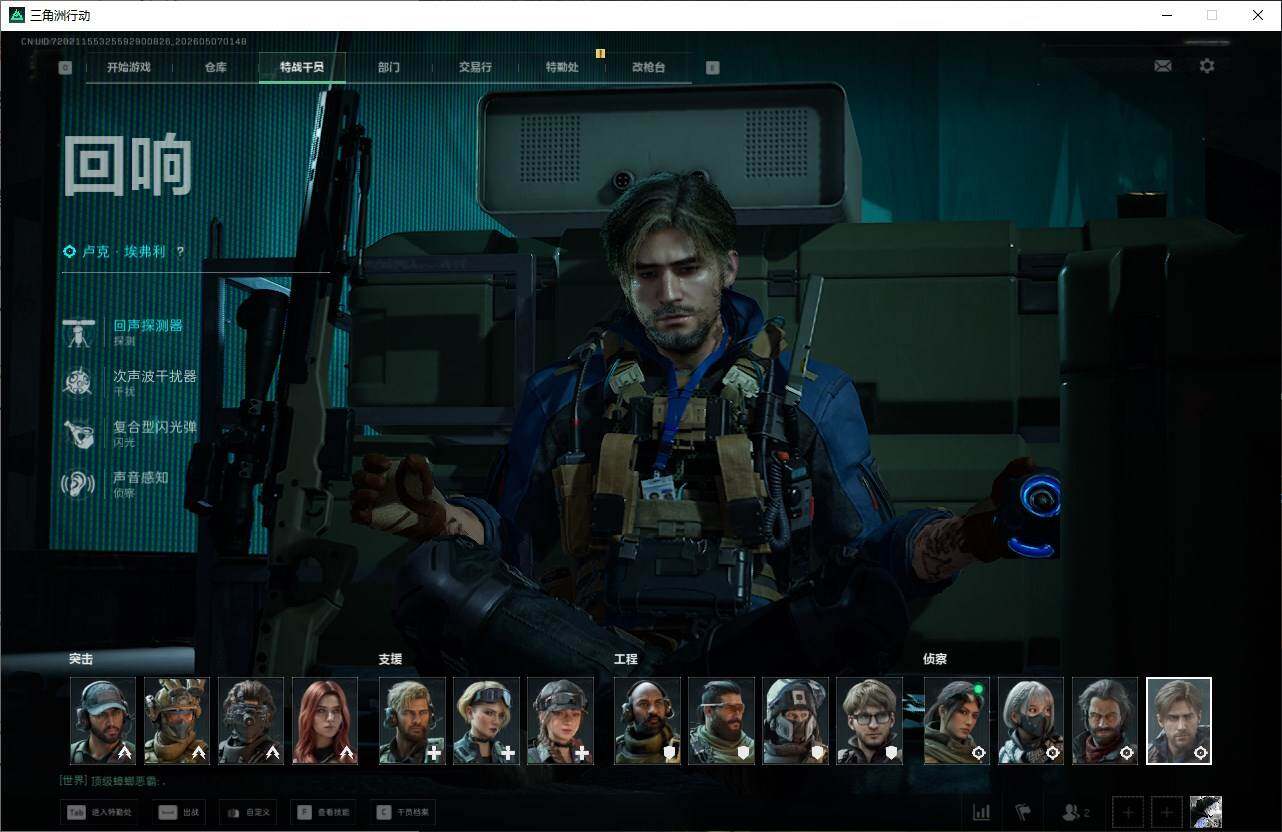
Task: Select 突击 operator wearing a baseball cap
Action: 103,721
